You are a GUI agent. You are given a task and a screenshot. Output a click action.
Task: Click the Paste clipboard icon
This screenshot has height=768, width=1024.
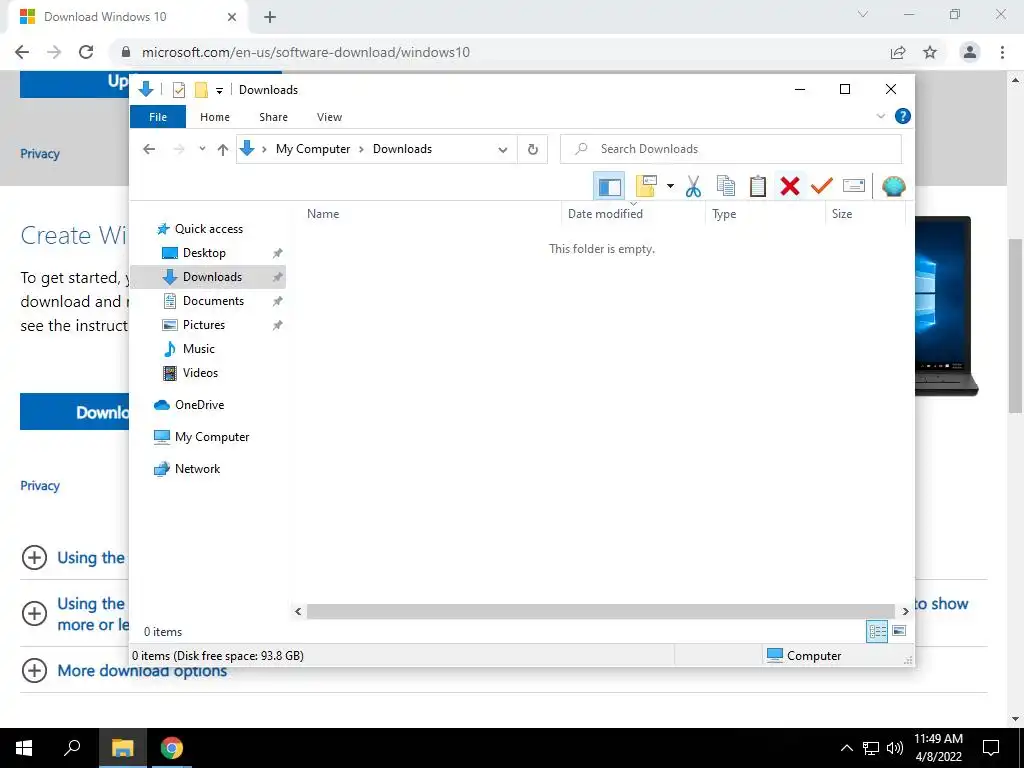758,187
